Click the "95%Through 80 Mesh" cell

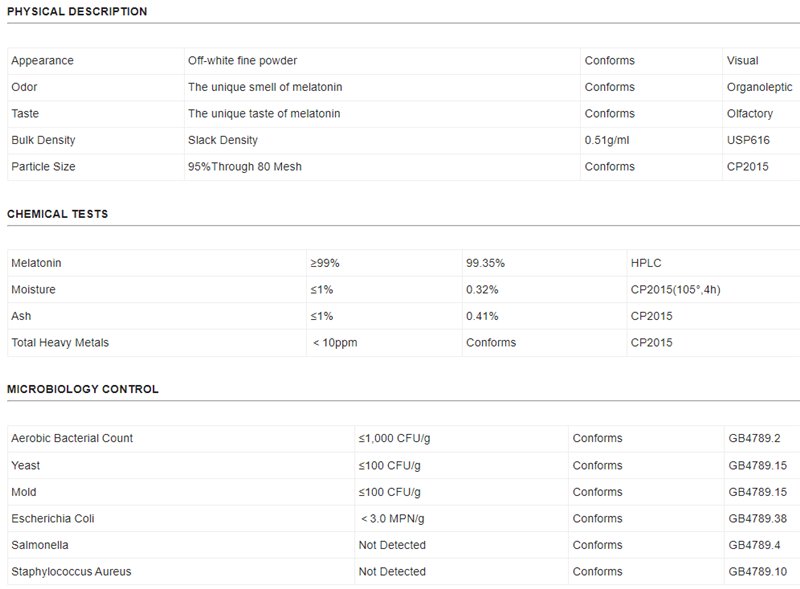245,167
